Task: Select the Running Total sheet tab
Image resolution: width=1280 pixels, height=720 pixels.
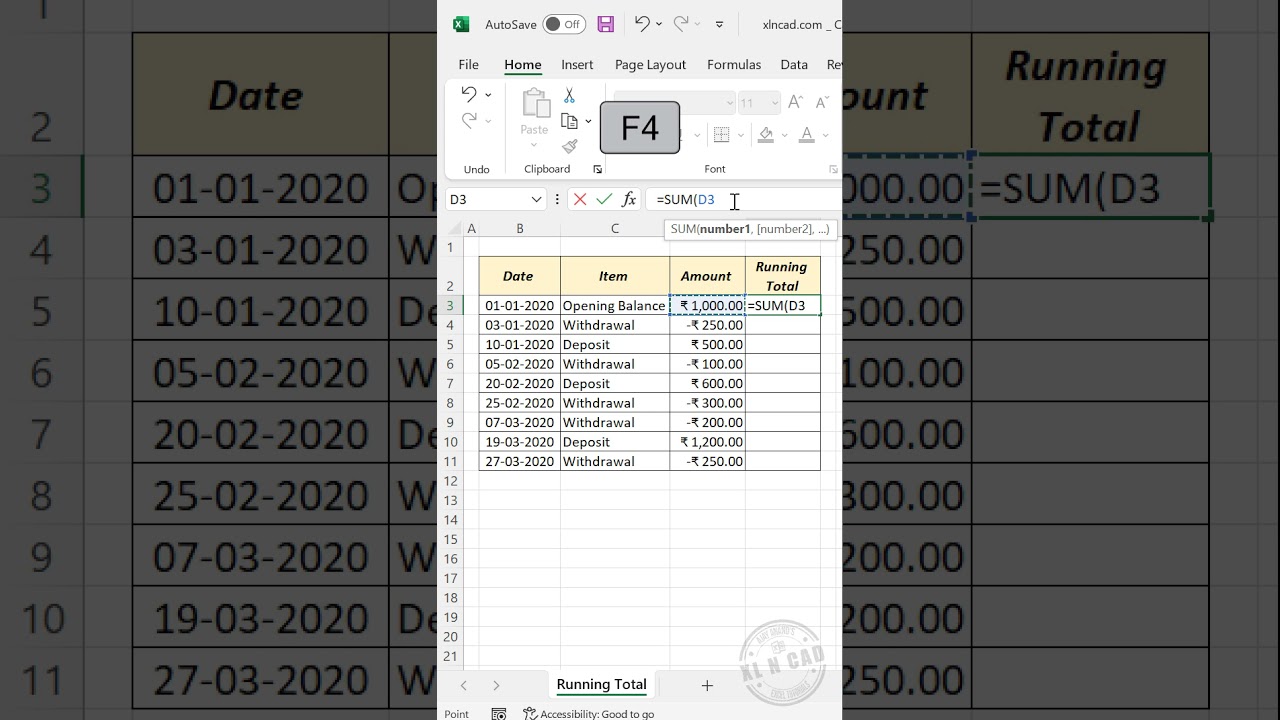Action: 602,685
